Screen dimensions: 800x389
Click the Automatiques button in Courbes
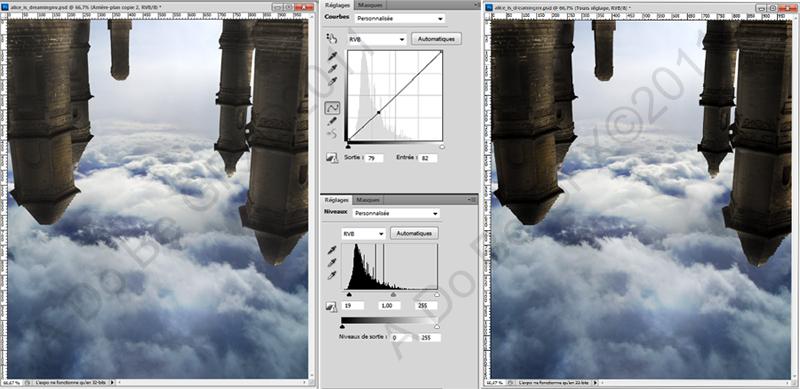[436, 39]
